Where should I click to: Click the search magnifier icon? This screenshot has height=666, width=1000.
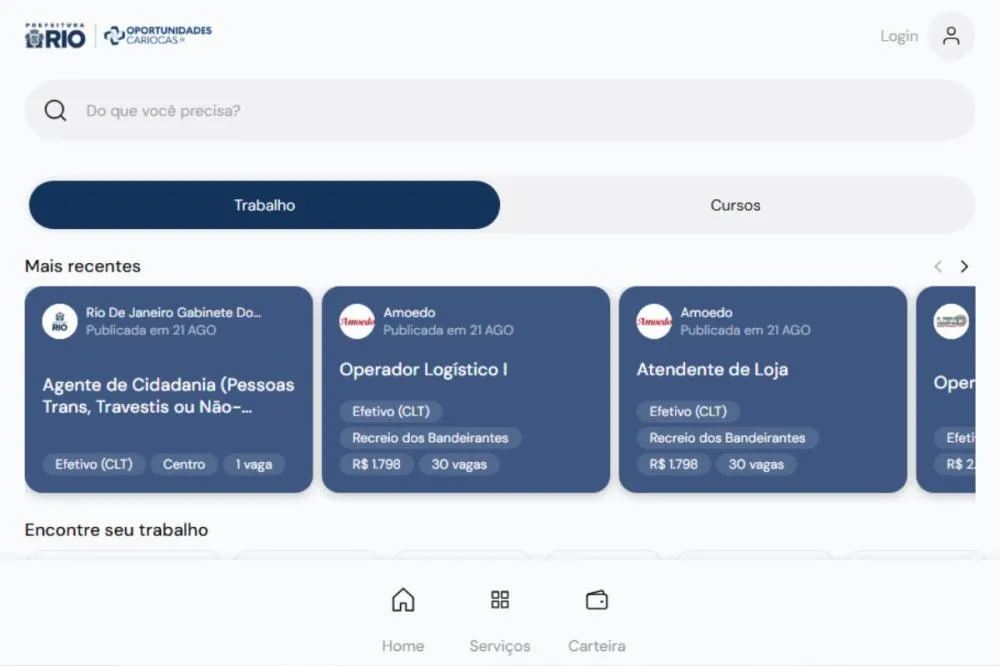(55, 110)
